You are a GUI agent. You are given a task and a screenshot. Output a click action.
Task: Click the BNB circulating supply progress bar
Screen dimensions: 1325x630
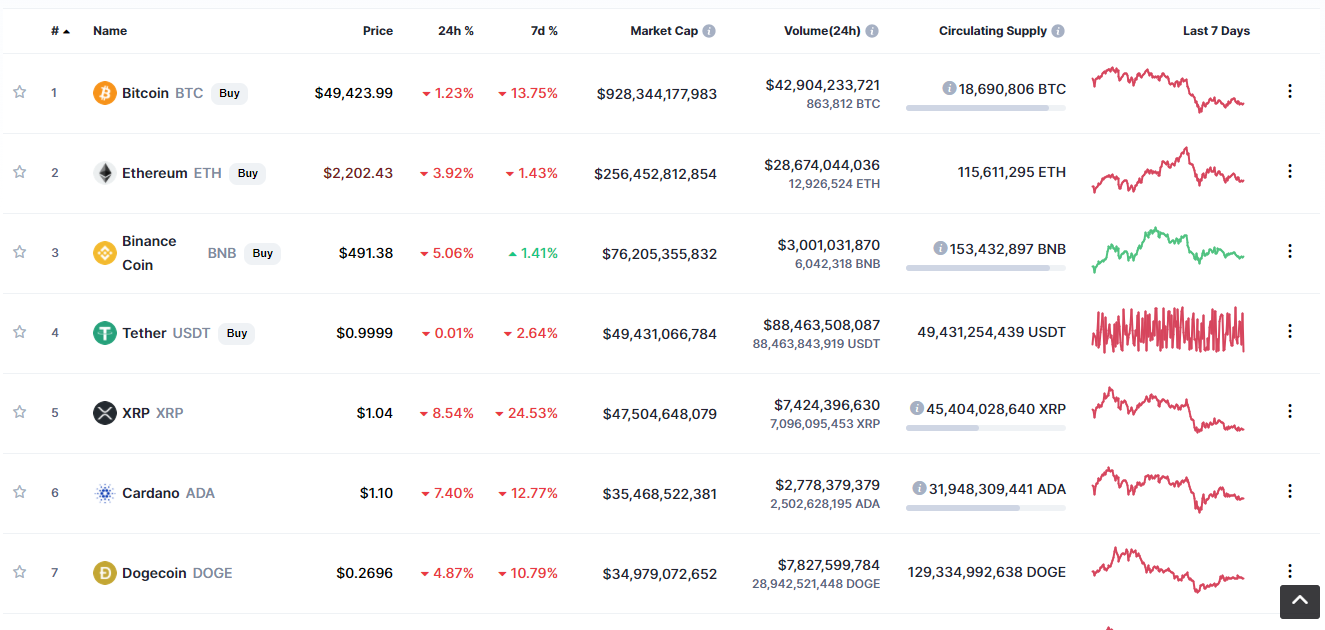[x=986, y=268]
